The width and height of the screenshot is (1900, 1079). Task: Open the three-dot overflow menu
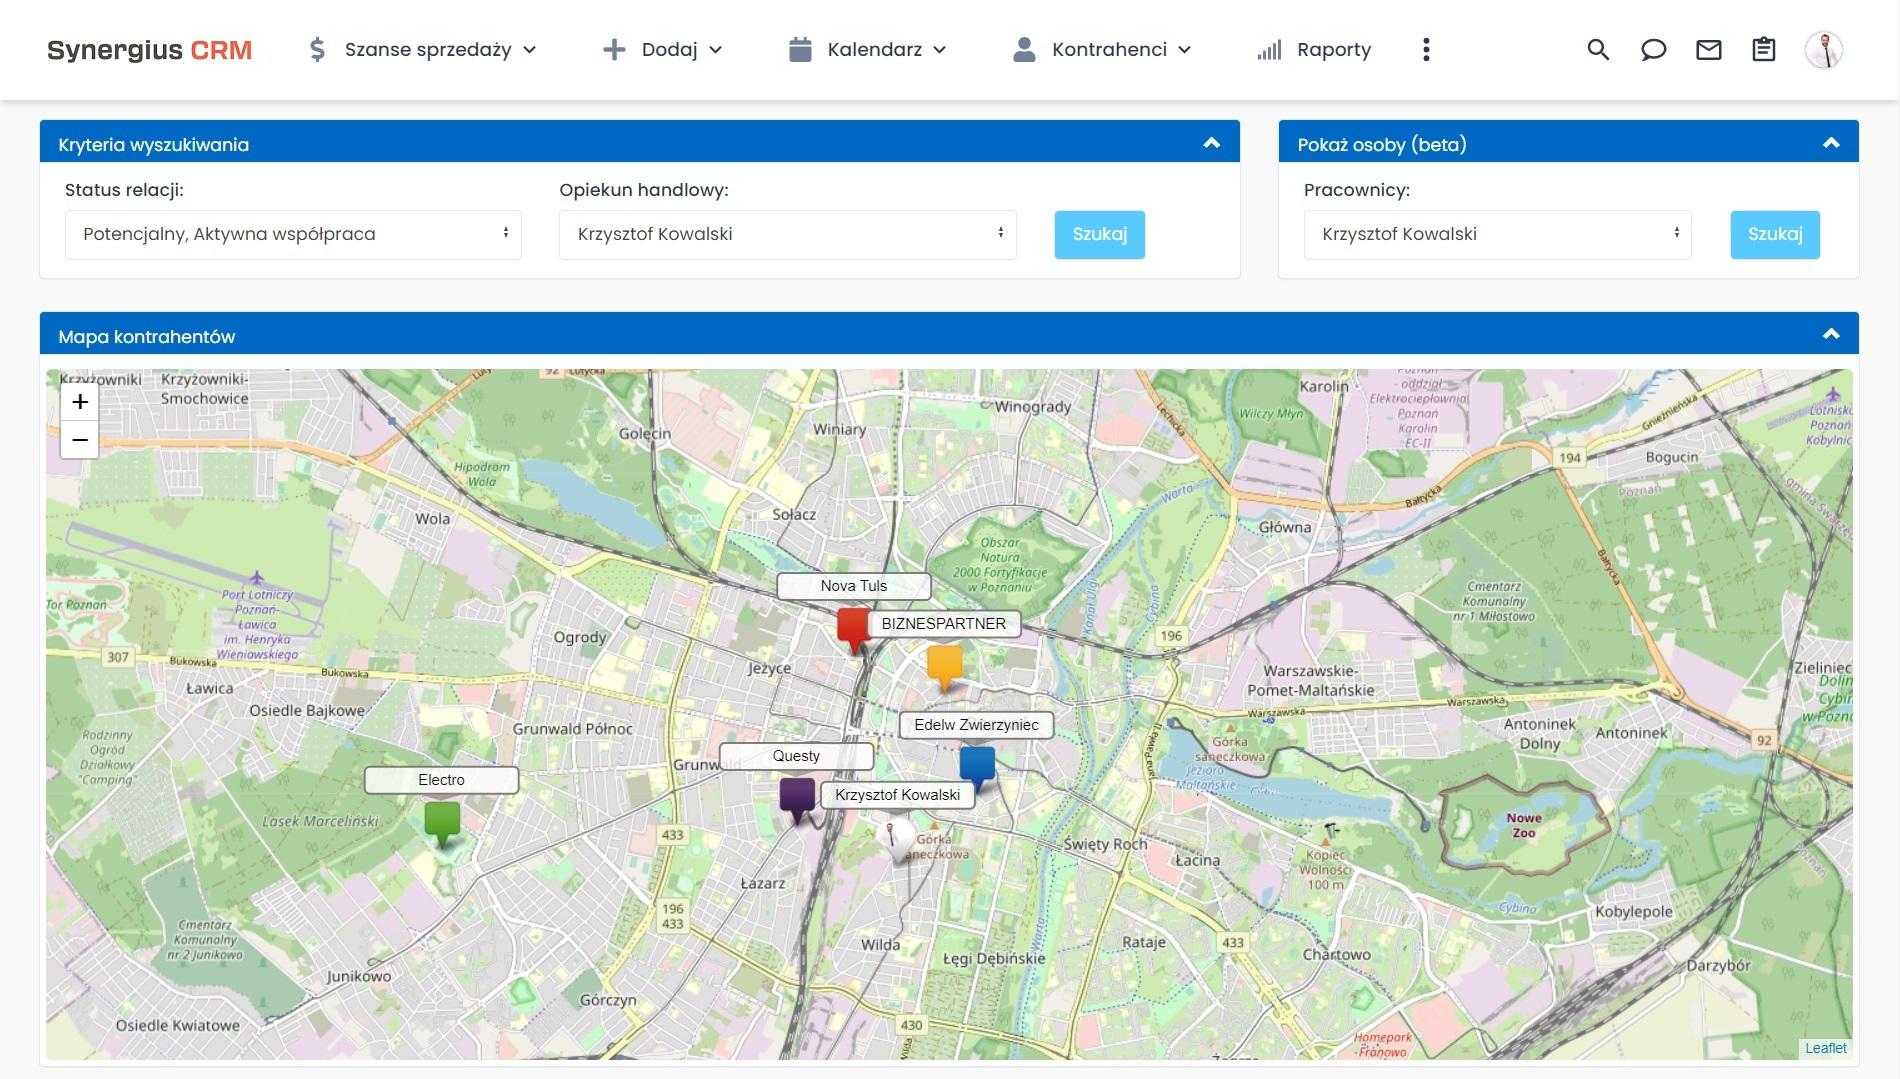coord(1426,49)
